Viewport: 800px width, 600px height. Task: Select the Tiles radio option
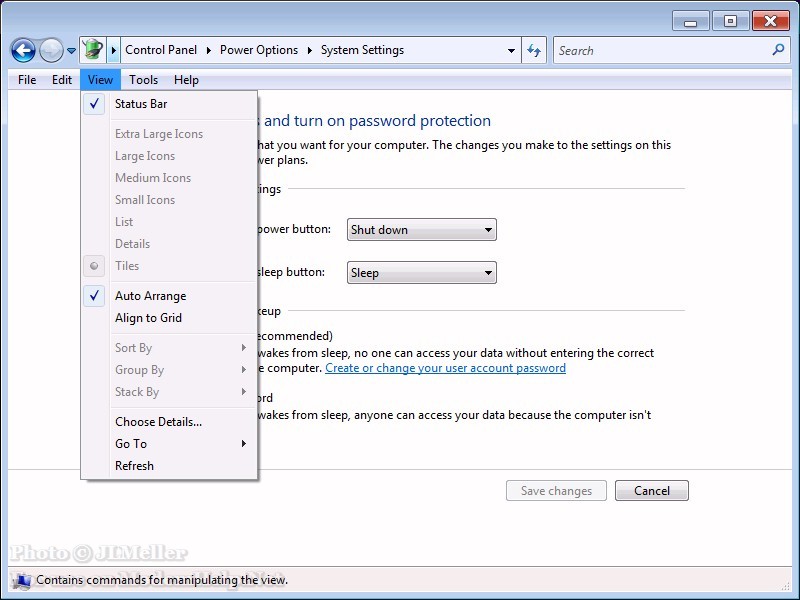(169, 266)
